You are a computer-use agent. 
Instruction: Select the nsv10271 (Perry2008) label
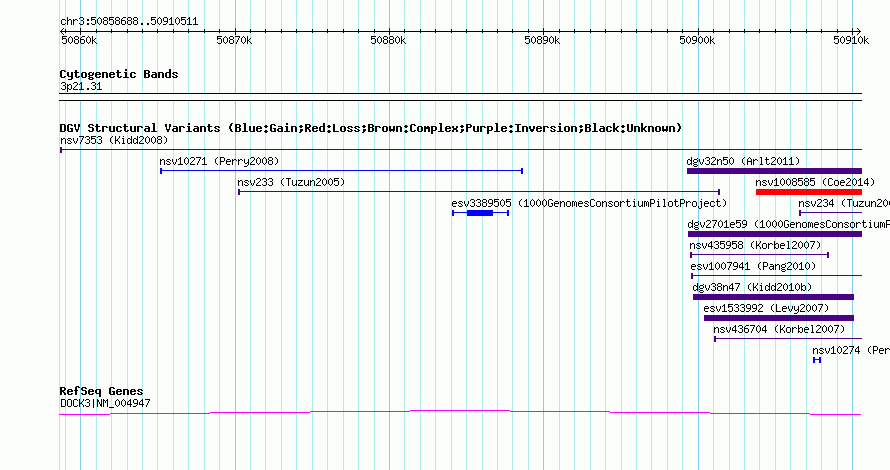coord(219,161)
